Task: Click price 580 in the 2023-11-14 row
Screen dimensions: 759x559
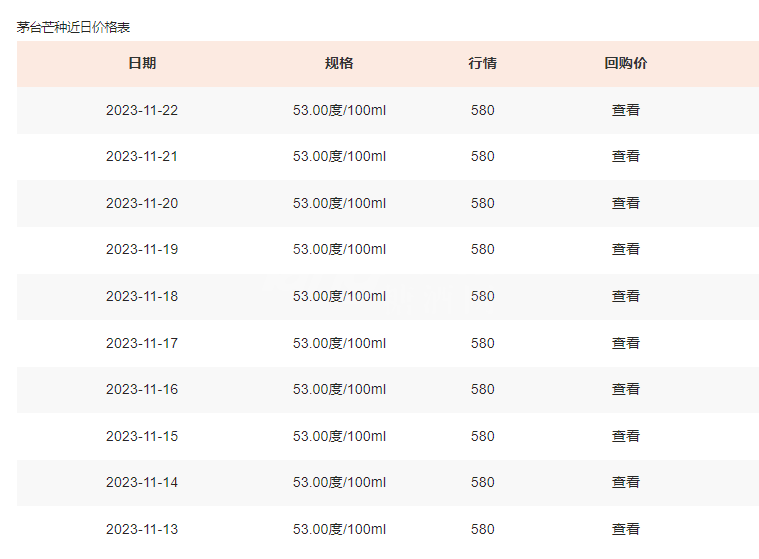Action: click(x=483, y=482)
